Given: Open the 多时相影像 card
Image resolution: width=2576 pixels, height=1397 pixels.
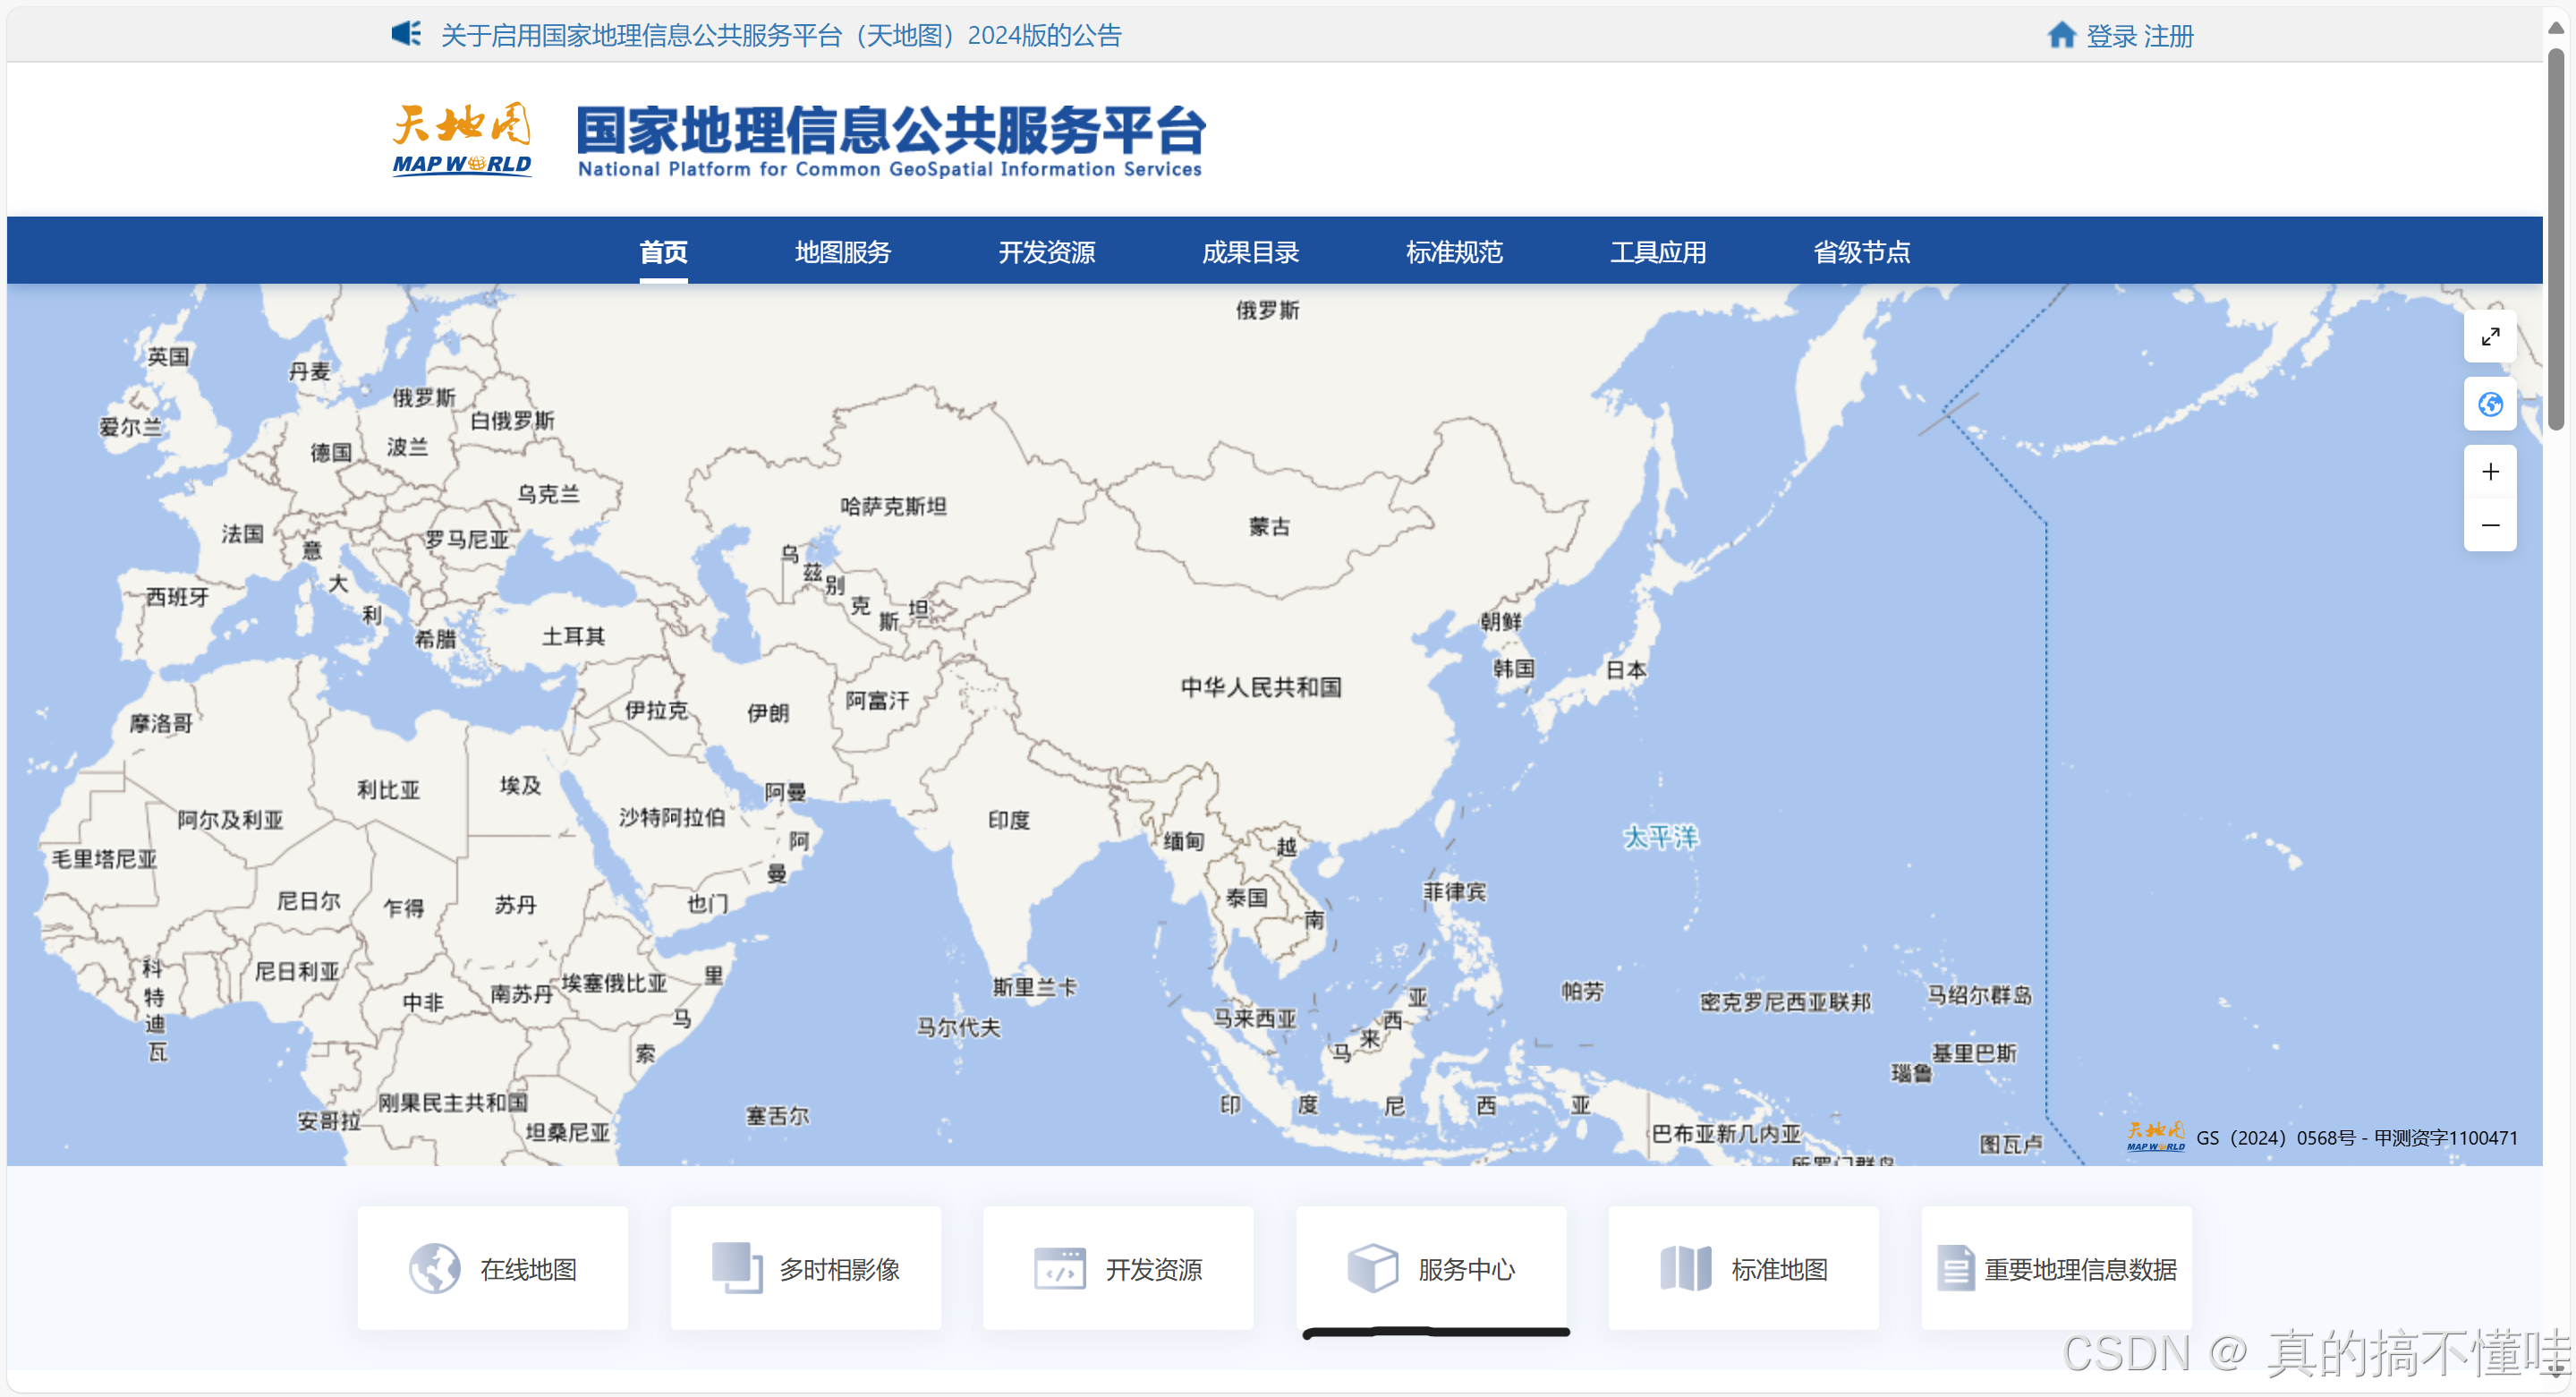Looking at the screenshot, I should point(805,1268).
